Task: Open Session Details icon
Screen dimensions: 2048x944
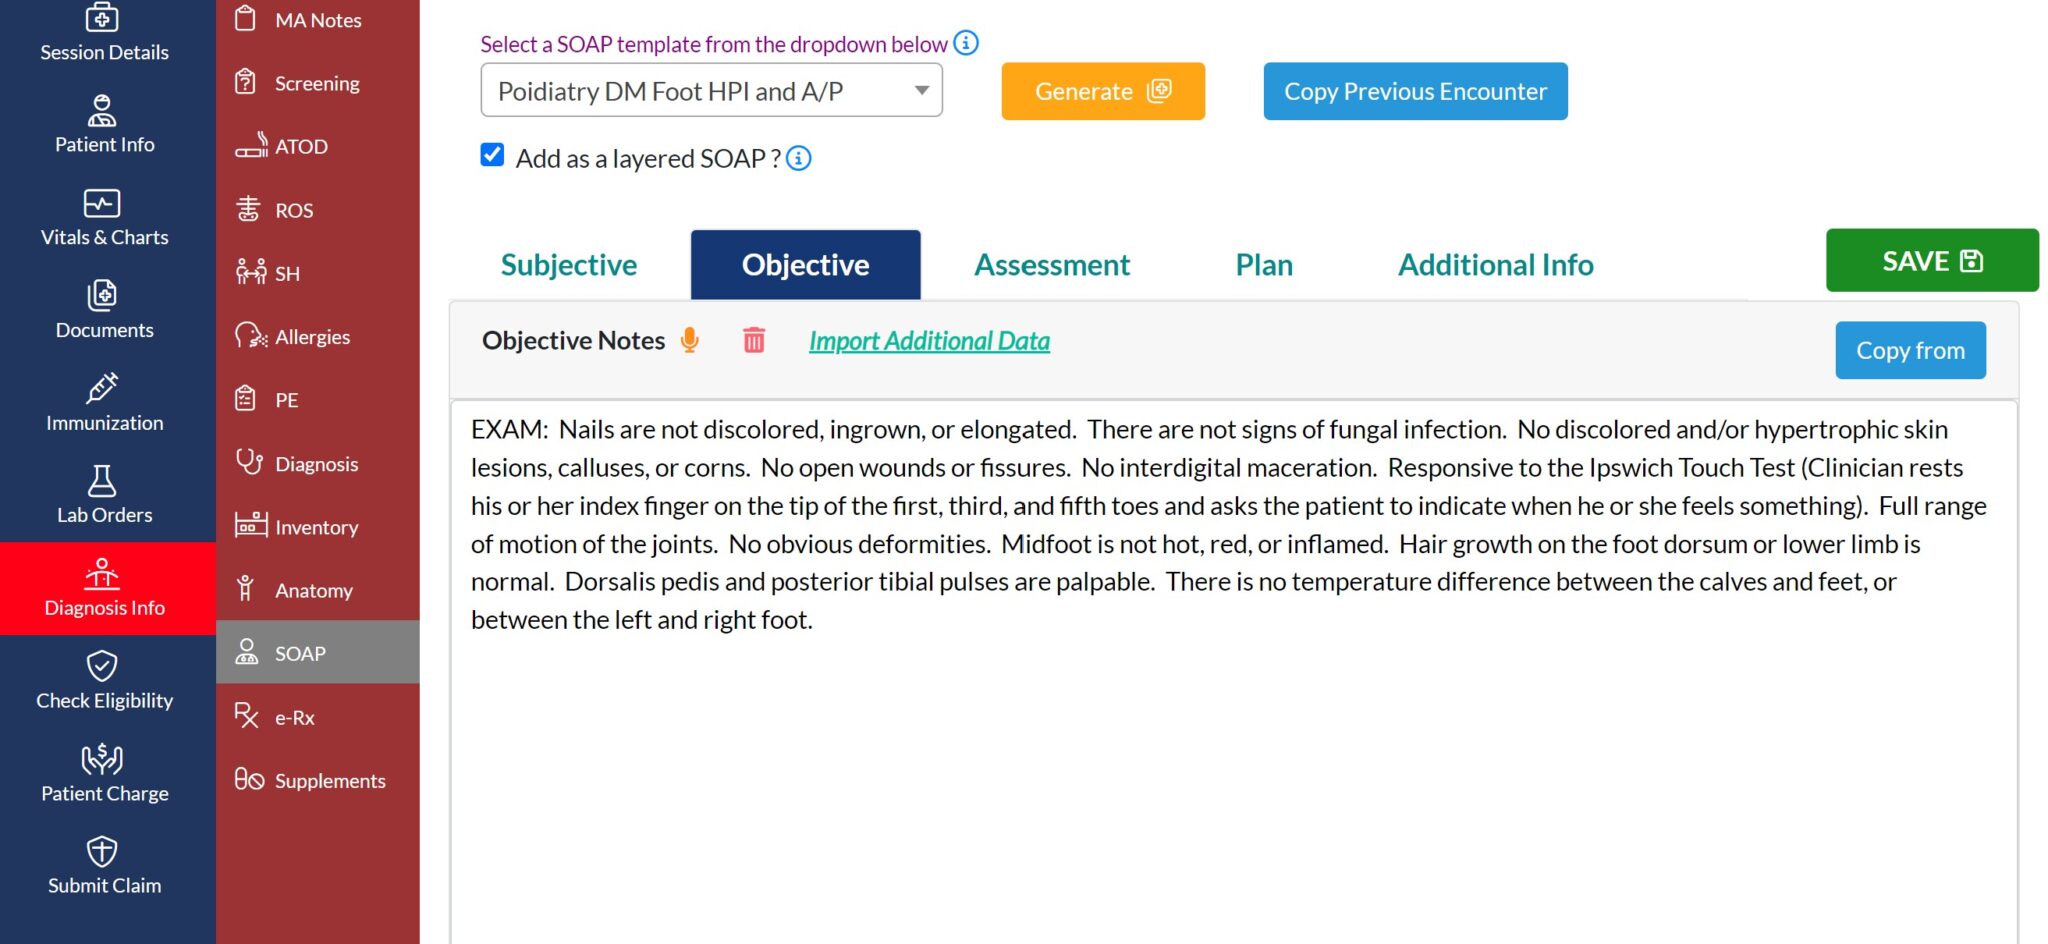Action: (x=102, y=17)
